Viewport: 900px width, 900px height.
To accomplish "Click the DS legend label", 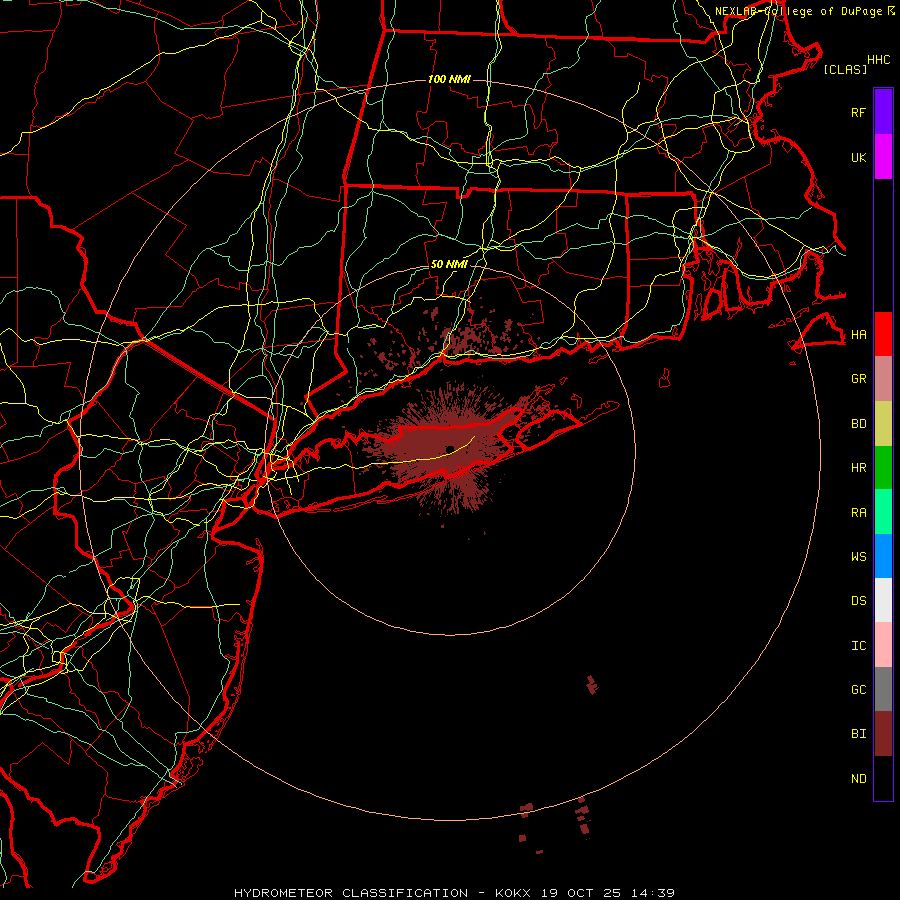I will (x=858, y=601).
